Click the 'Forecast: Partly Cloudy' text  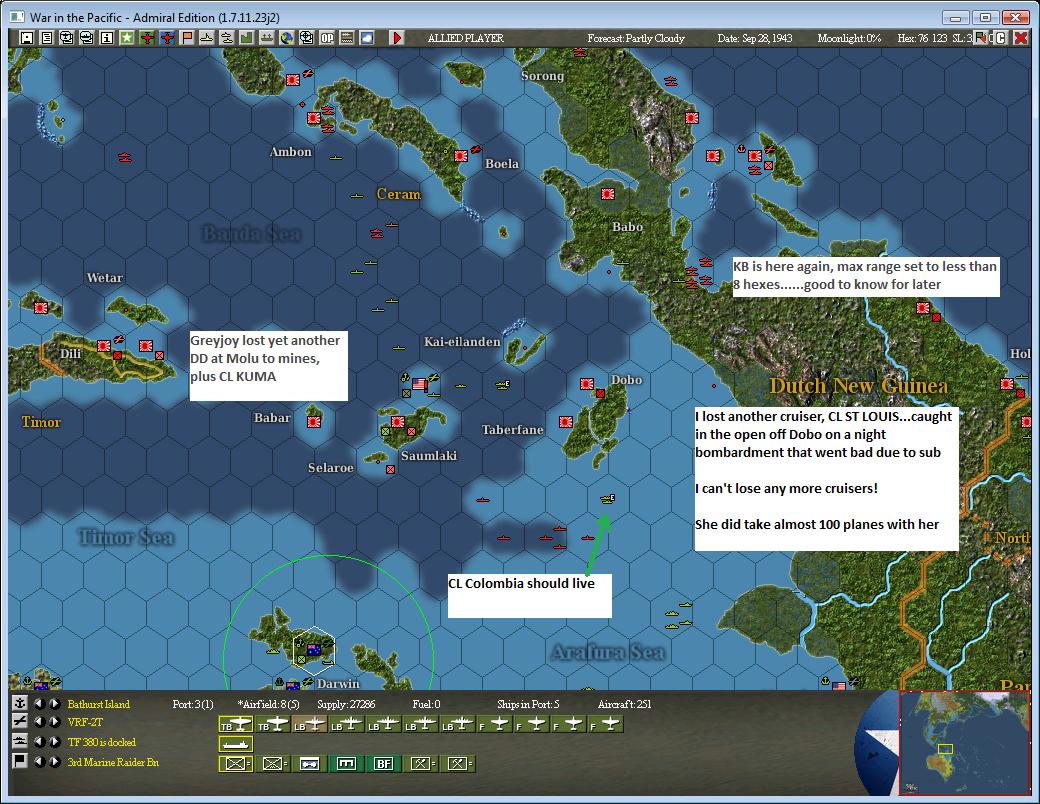click(x=635, y=38)
